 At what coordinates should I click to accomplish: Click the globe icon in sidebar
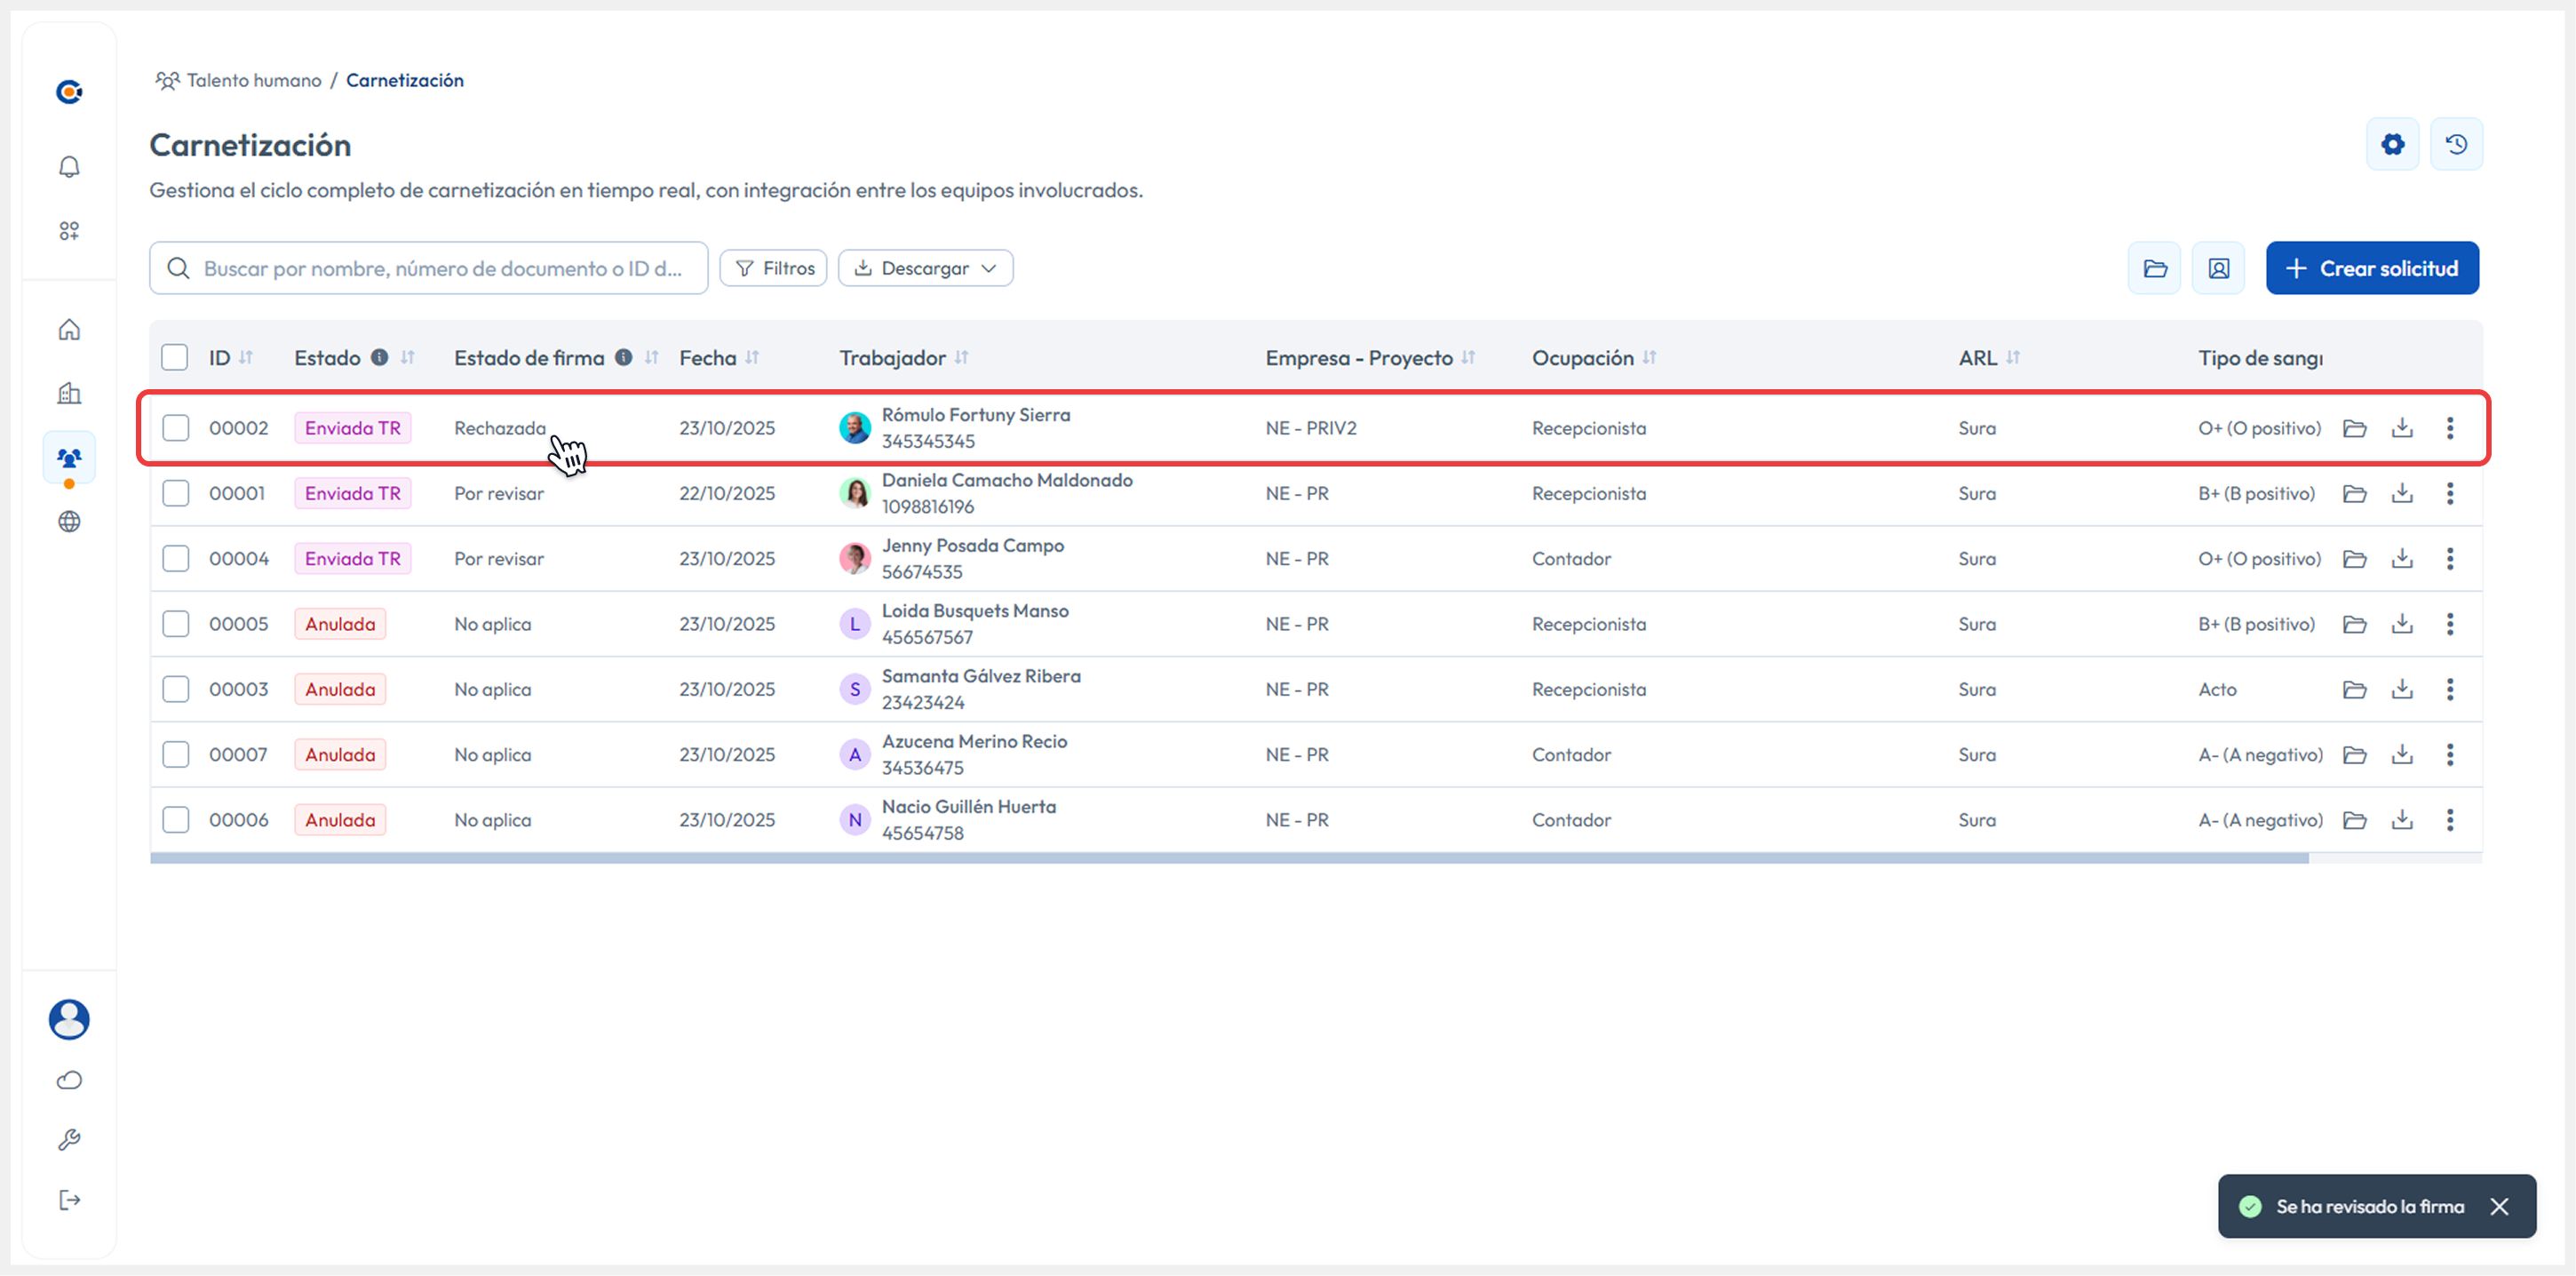69,521
